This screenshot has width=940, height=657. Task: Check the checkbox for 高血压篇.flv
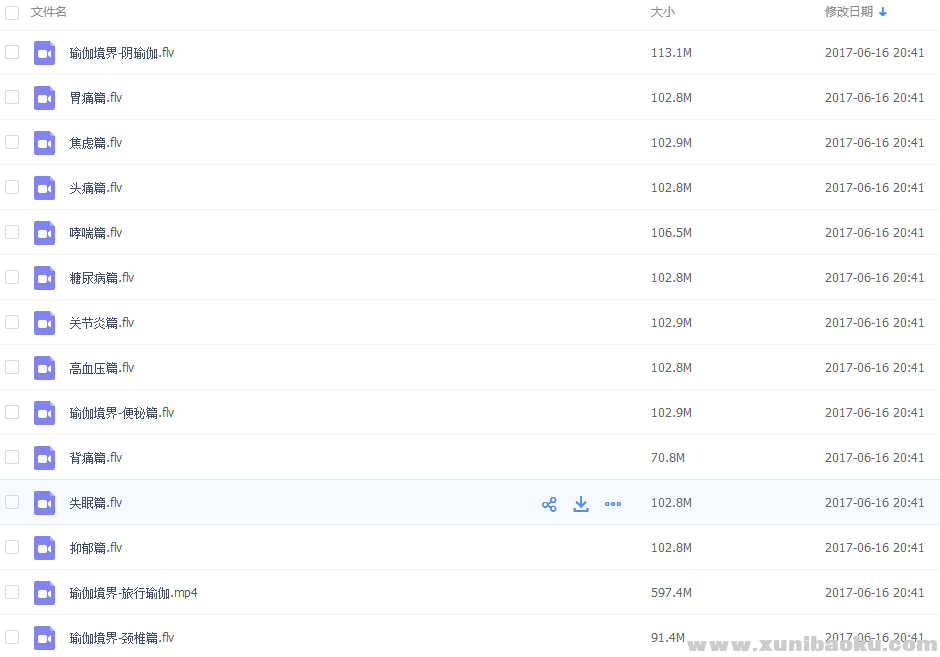pyautogui.click(x=12, y=367)
